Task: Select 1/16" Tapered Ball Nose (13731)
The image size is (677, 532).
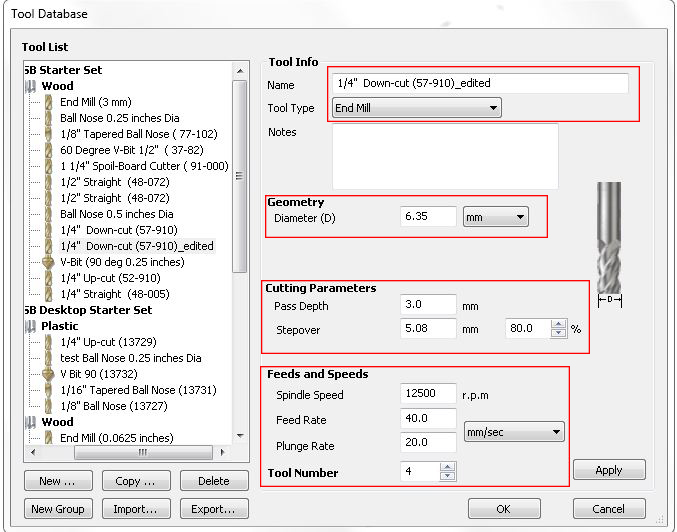Action: pos(138,390)
